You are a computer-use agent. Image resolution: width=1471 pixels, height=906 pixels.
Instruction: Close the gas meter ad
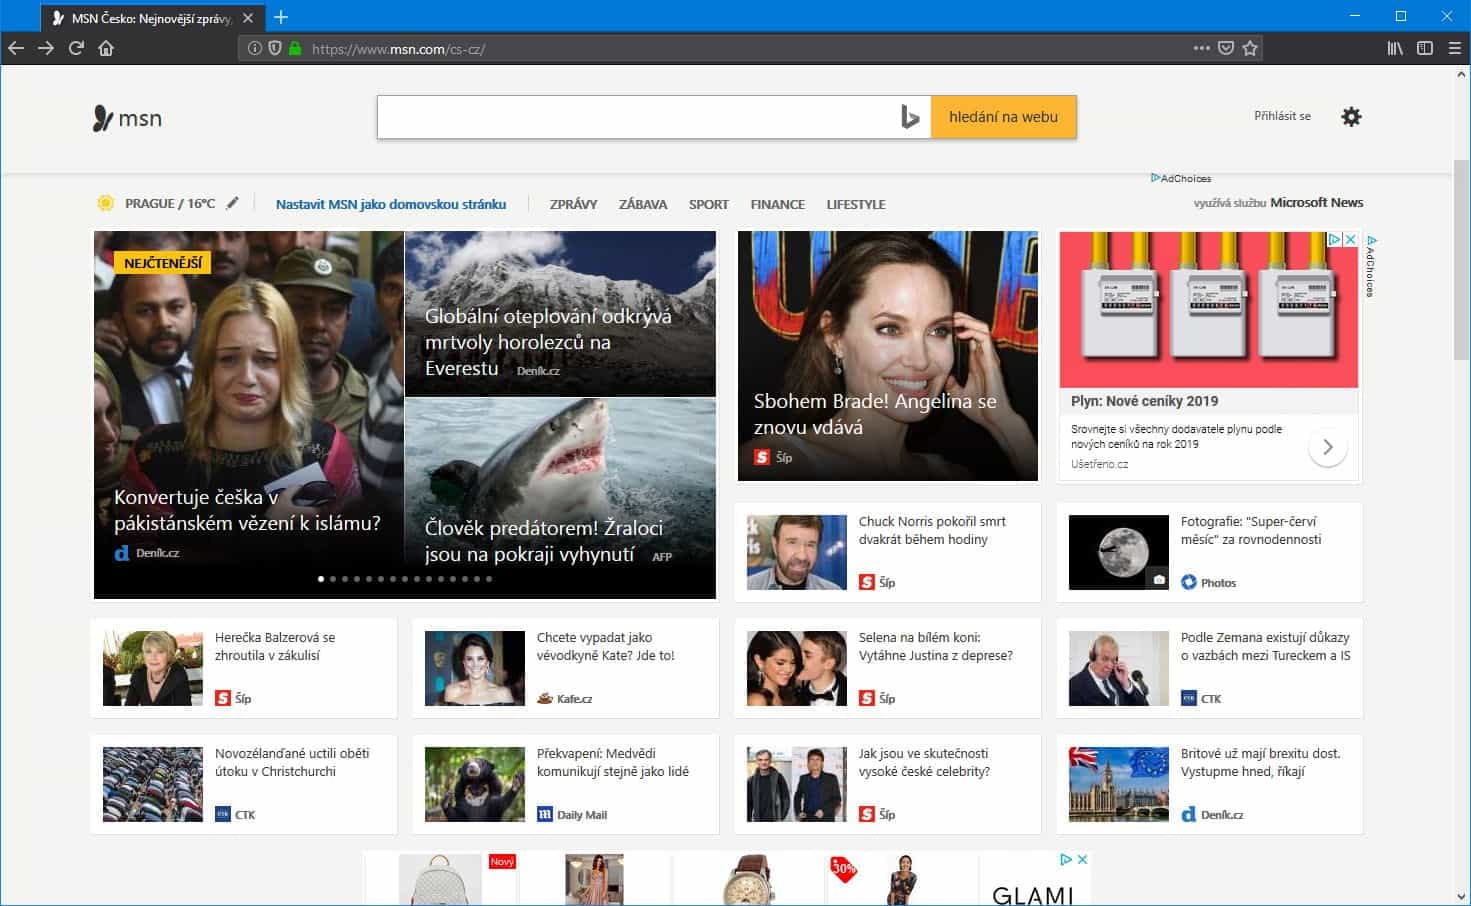click(1350, 240)
